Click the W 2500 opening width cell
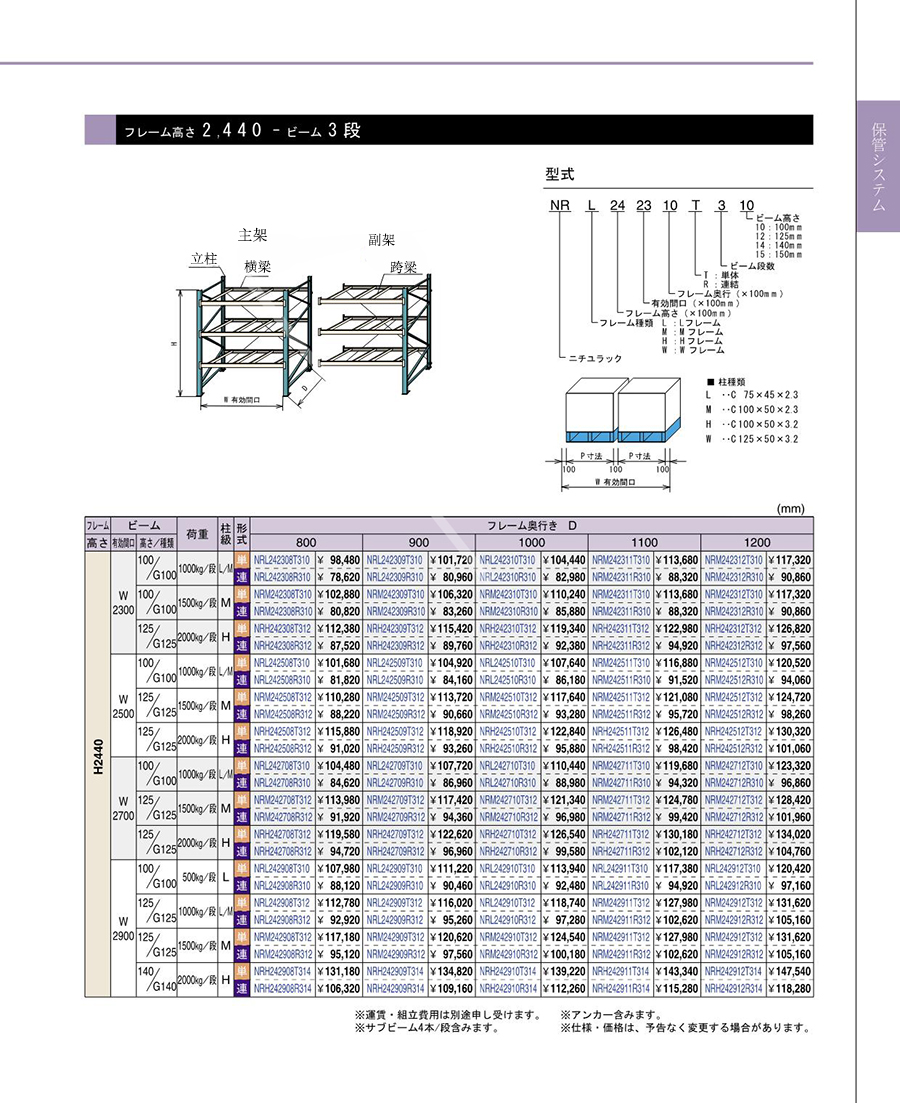Screen dimensions: 900x1103 point(123,706)
